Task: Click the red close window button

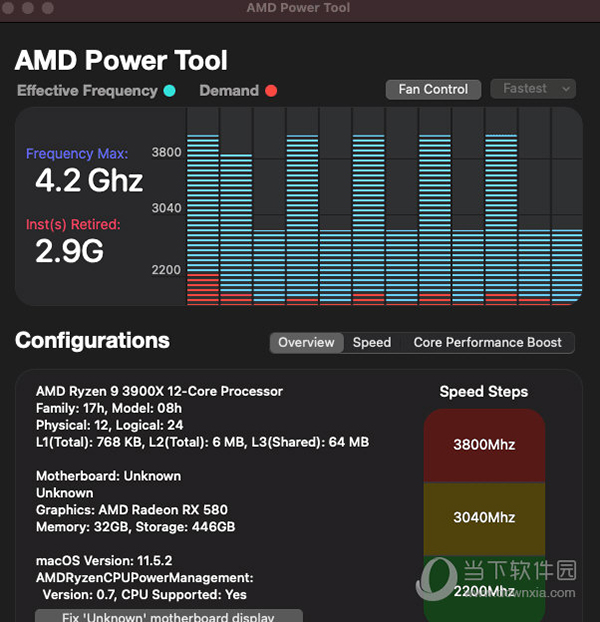Action: [x=7, y=8]
